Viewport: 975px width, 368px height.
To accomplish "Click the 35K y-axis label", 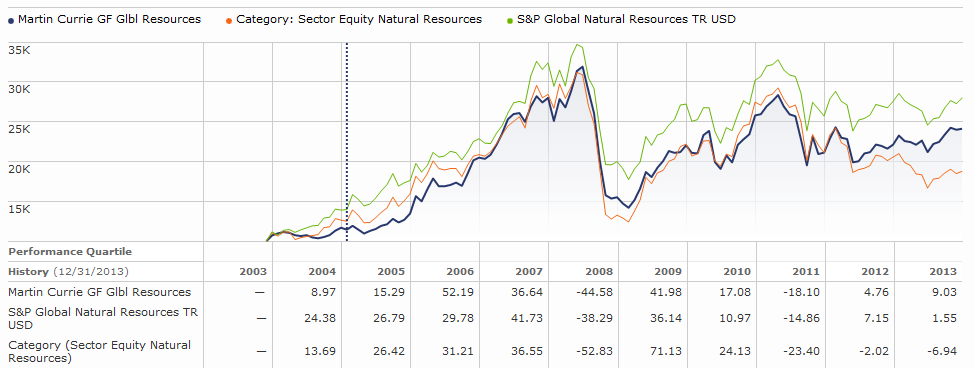I will pyautogui.click(x=19, y=50).
